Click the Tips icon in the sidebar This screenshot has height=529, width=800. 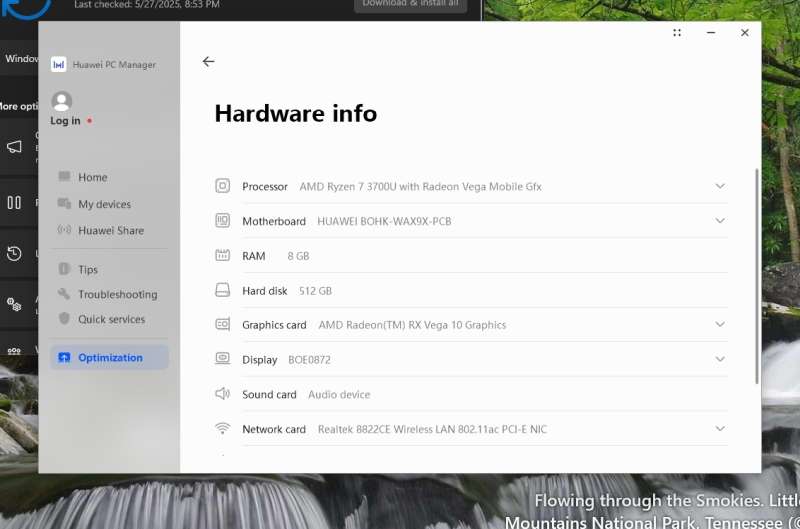64,268
